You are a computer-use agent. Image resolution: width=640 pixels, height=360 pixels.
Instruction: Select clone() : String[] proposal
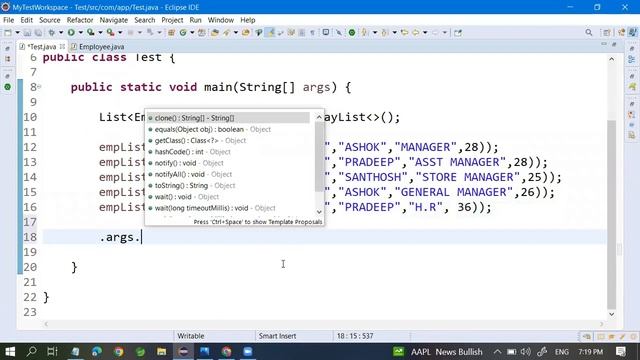[228, 118]
